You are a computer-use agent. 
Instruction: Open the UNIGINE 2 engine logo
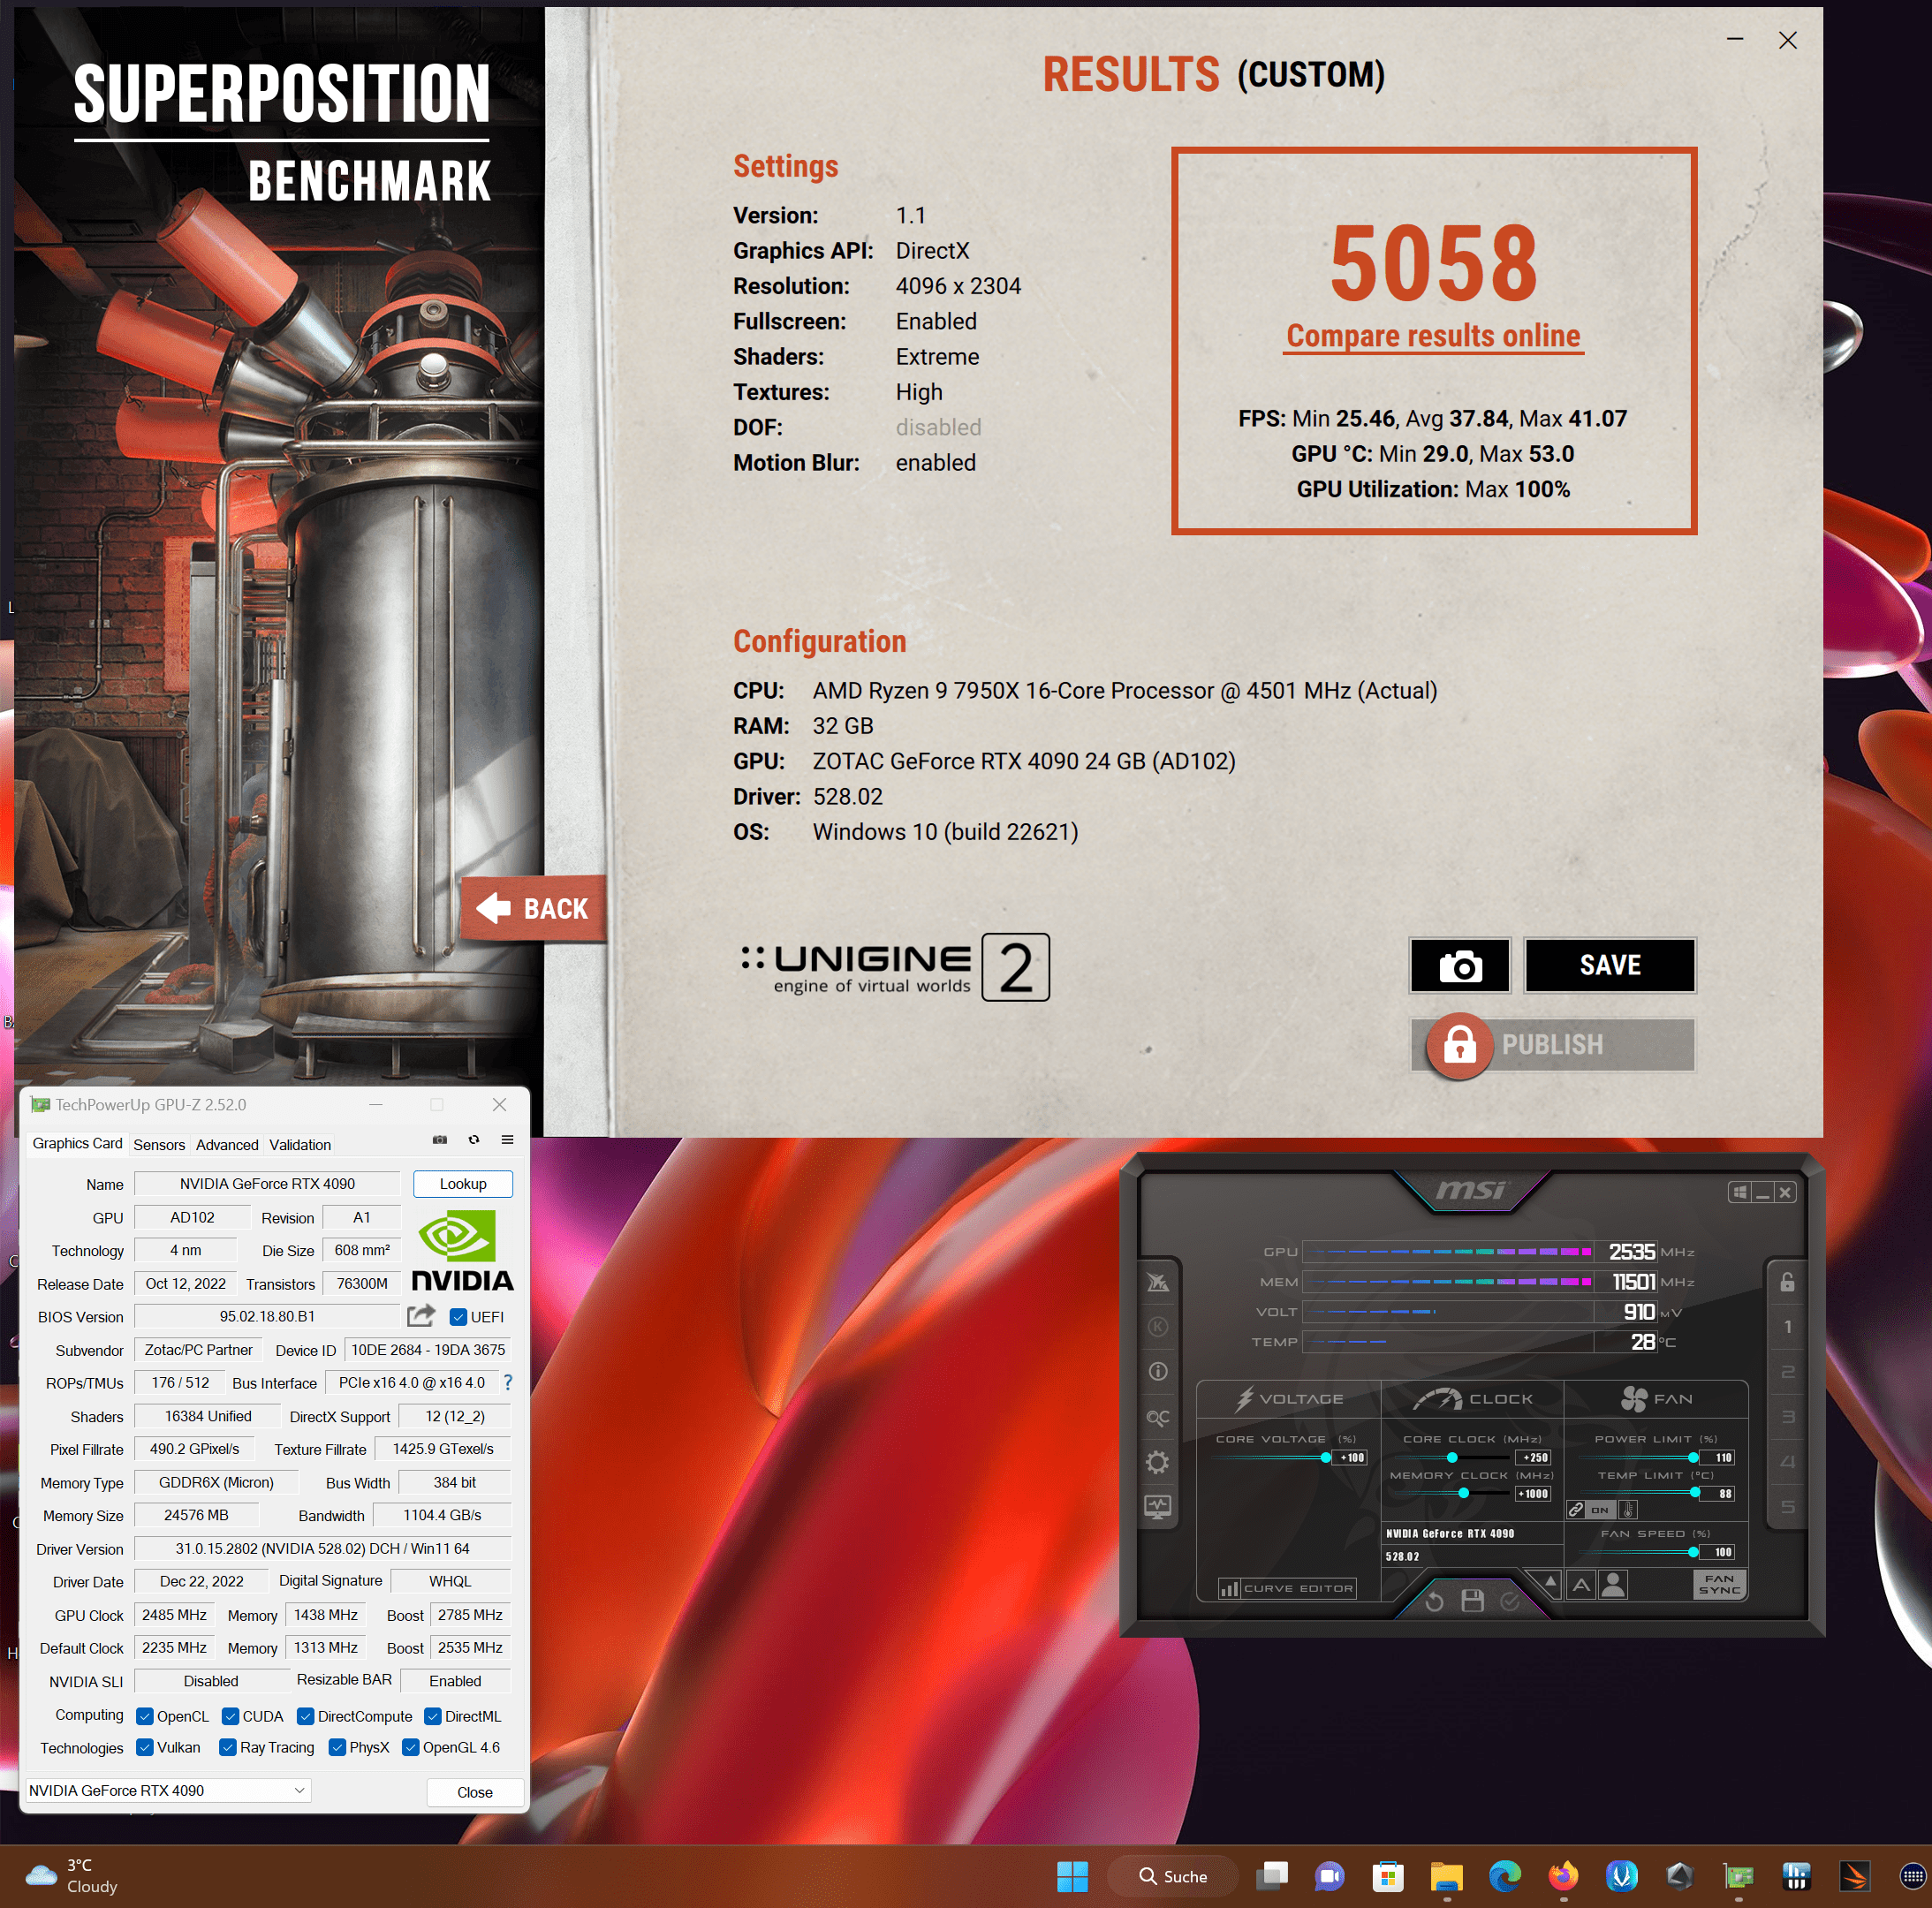(x=895, y=967)
